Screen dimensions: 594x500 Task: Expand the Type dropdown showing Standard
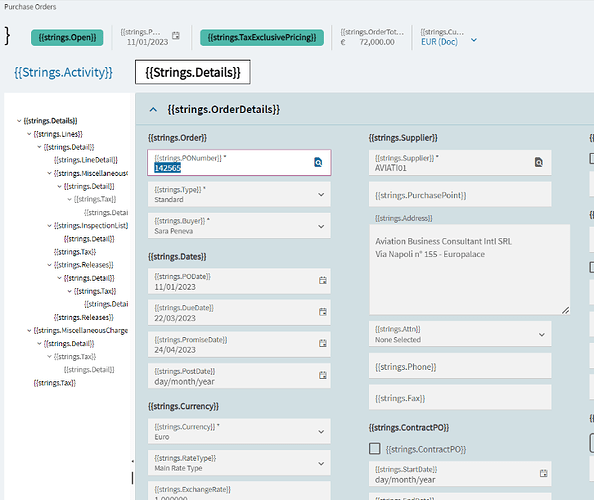(239, 194)
